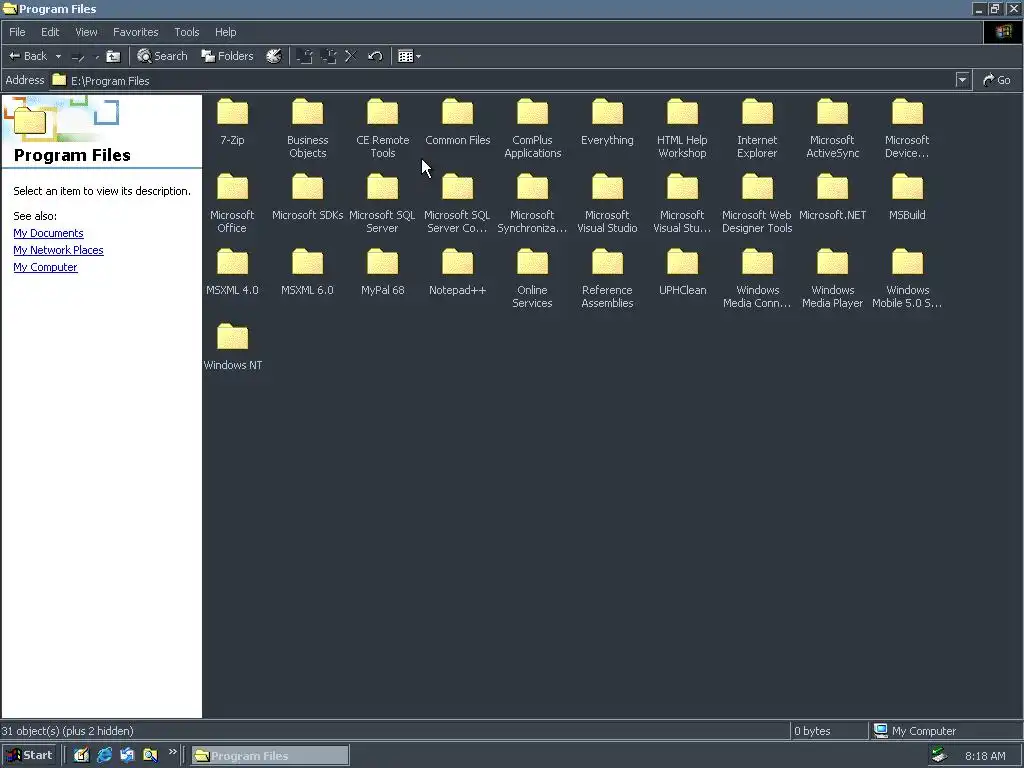The height and width of the screenshot is (768, 1024).
Task: Go back using the Back button
Action: pos(27,56)
